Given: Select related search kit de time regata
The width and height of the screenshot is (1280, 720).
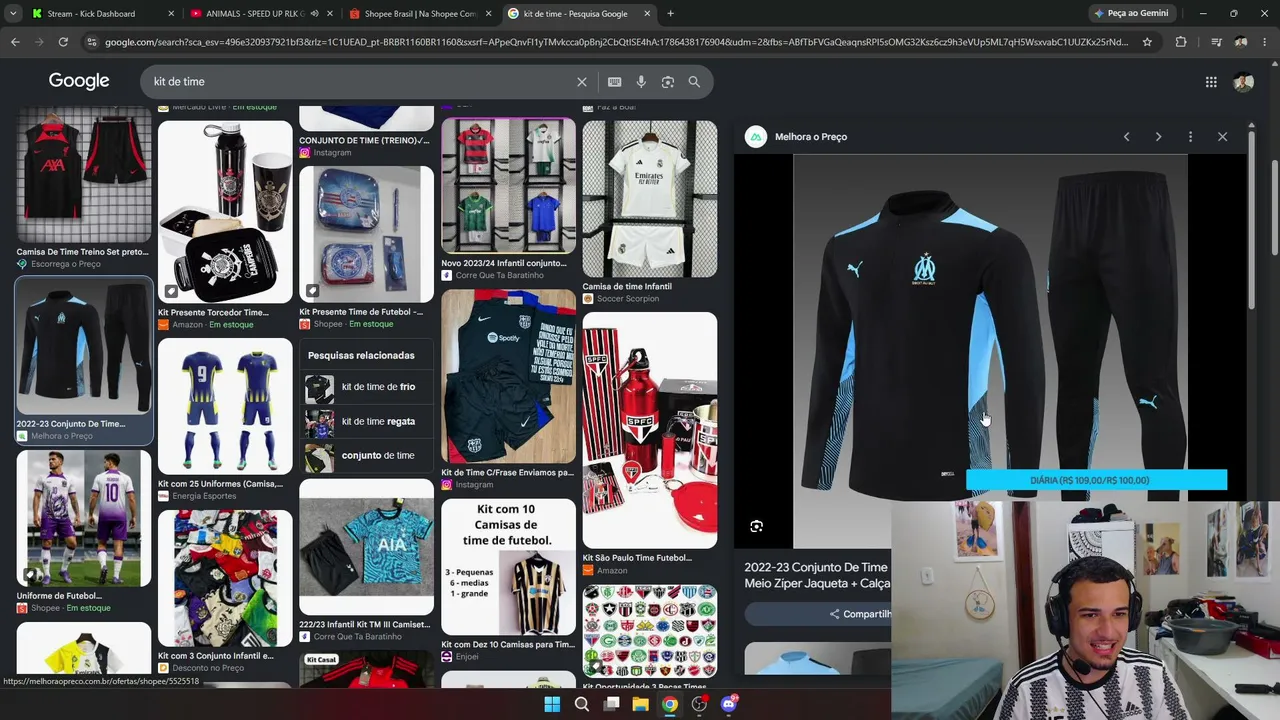Looking at the screenshot, I should [366, 421].
